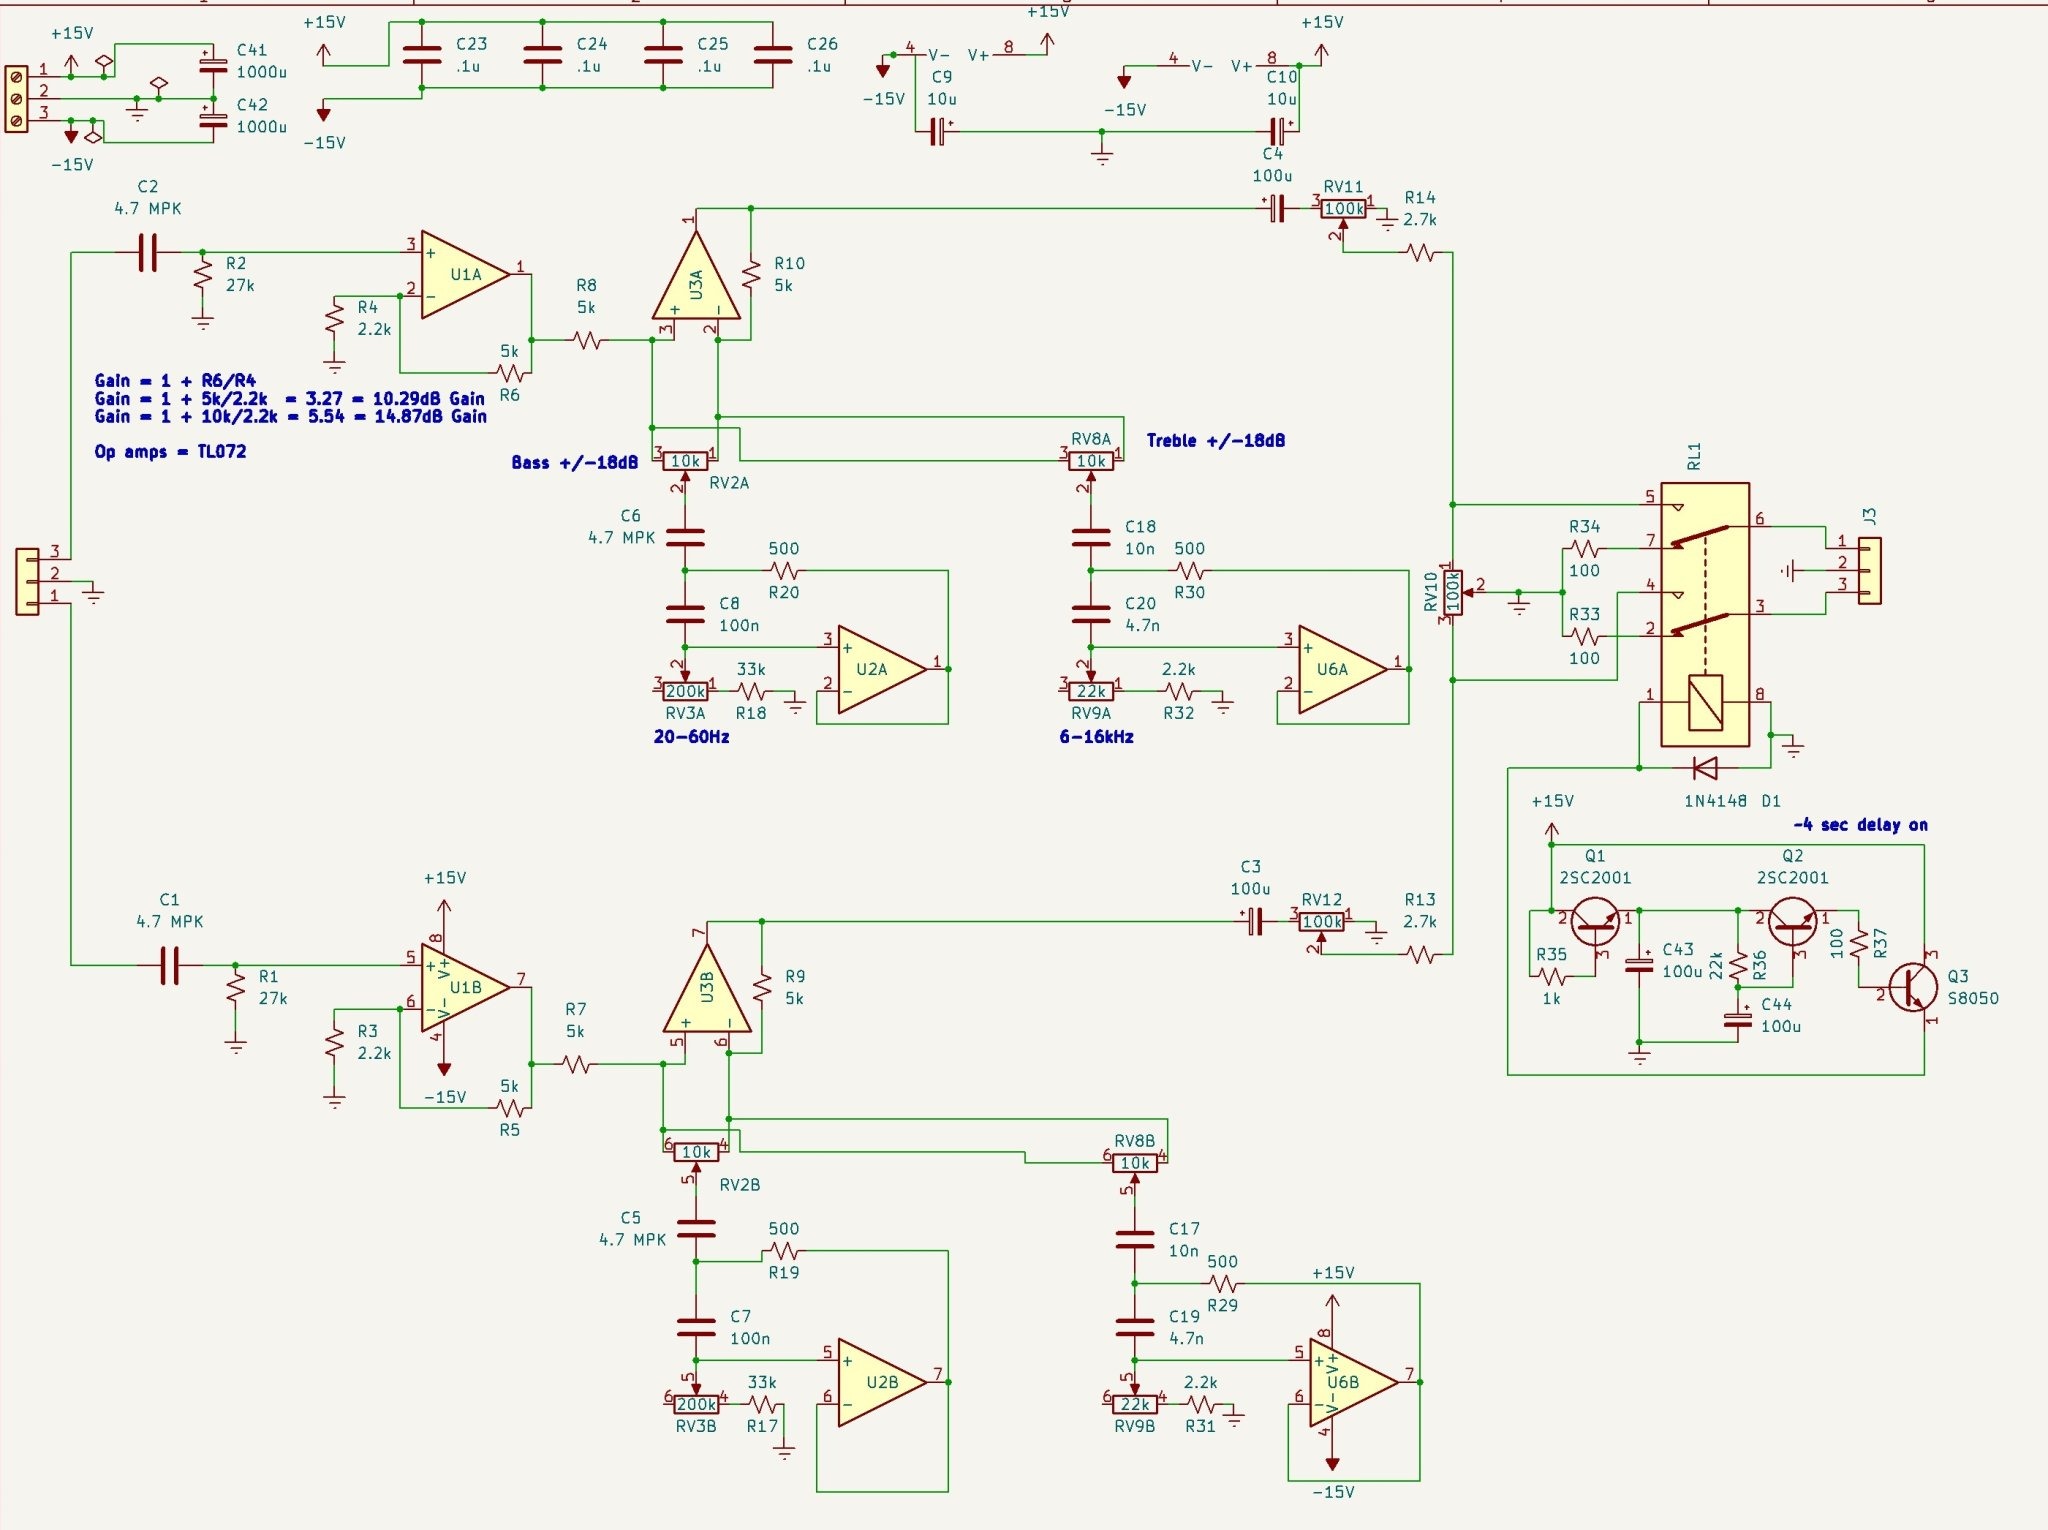Click the R34 100 ohm resistor
2048x1530 pixels.
[x=1584, y=549]
